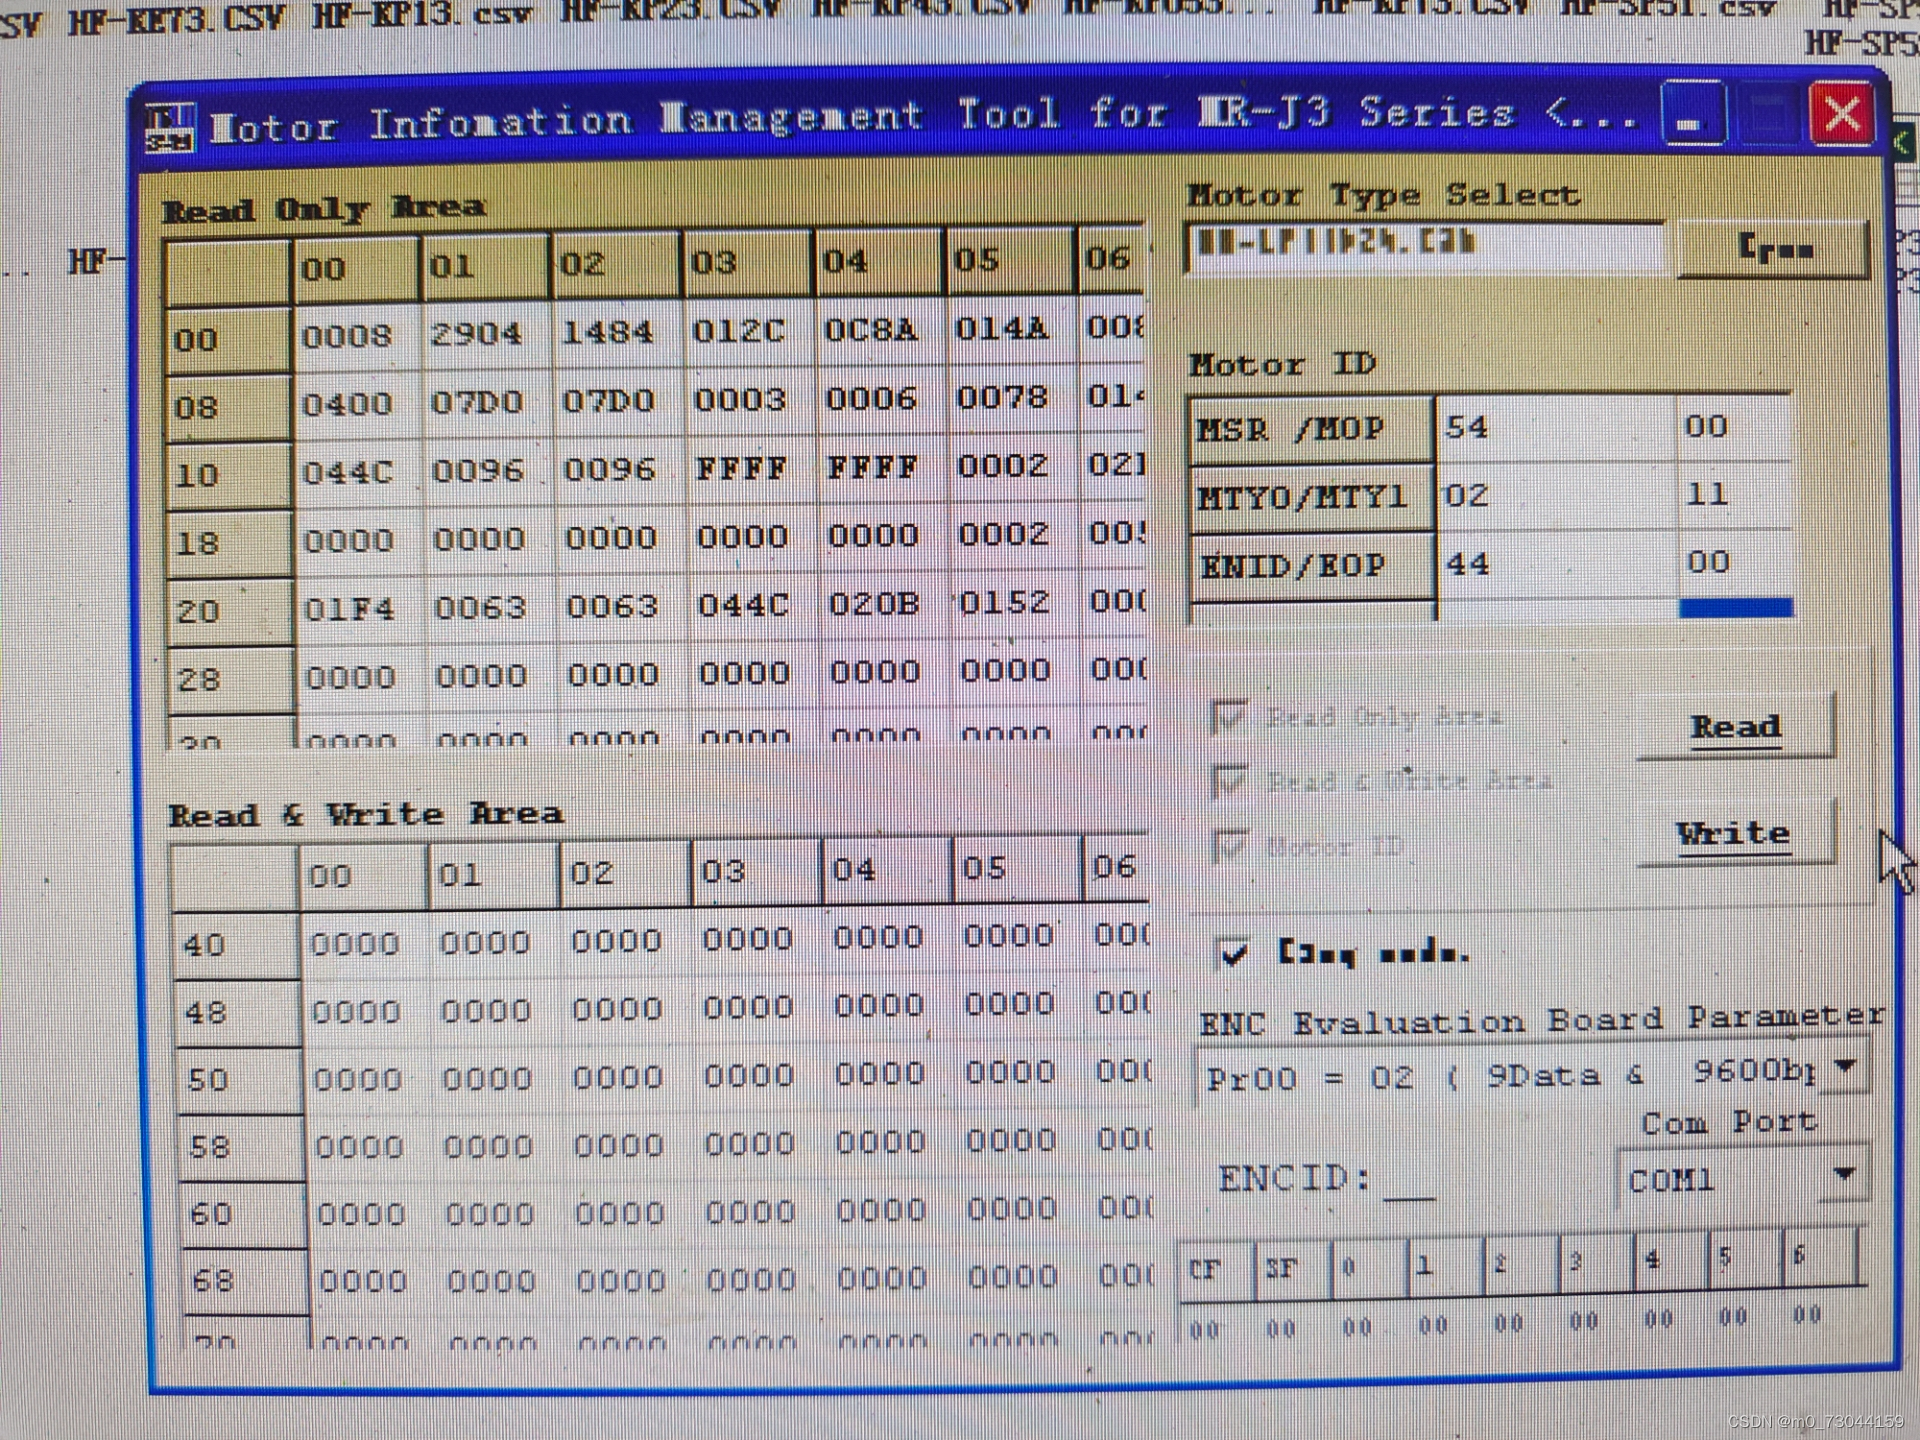1920x1440 pixels.
Task: Select row 40 column 00 cell in Read & Write
Action: coord(364,944)
